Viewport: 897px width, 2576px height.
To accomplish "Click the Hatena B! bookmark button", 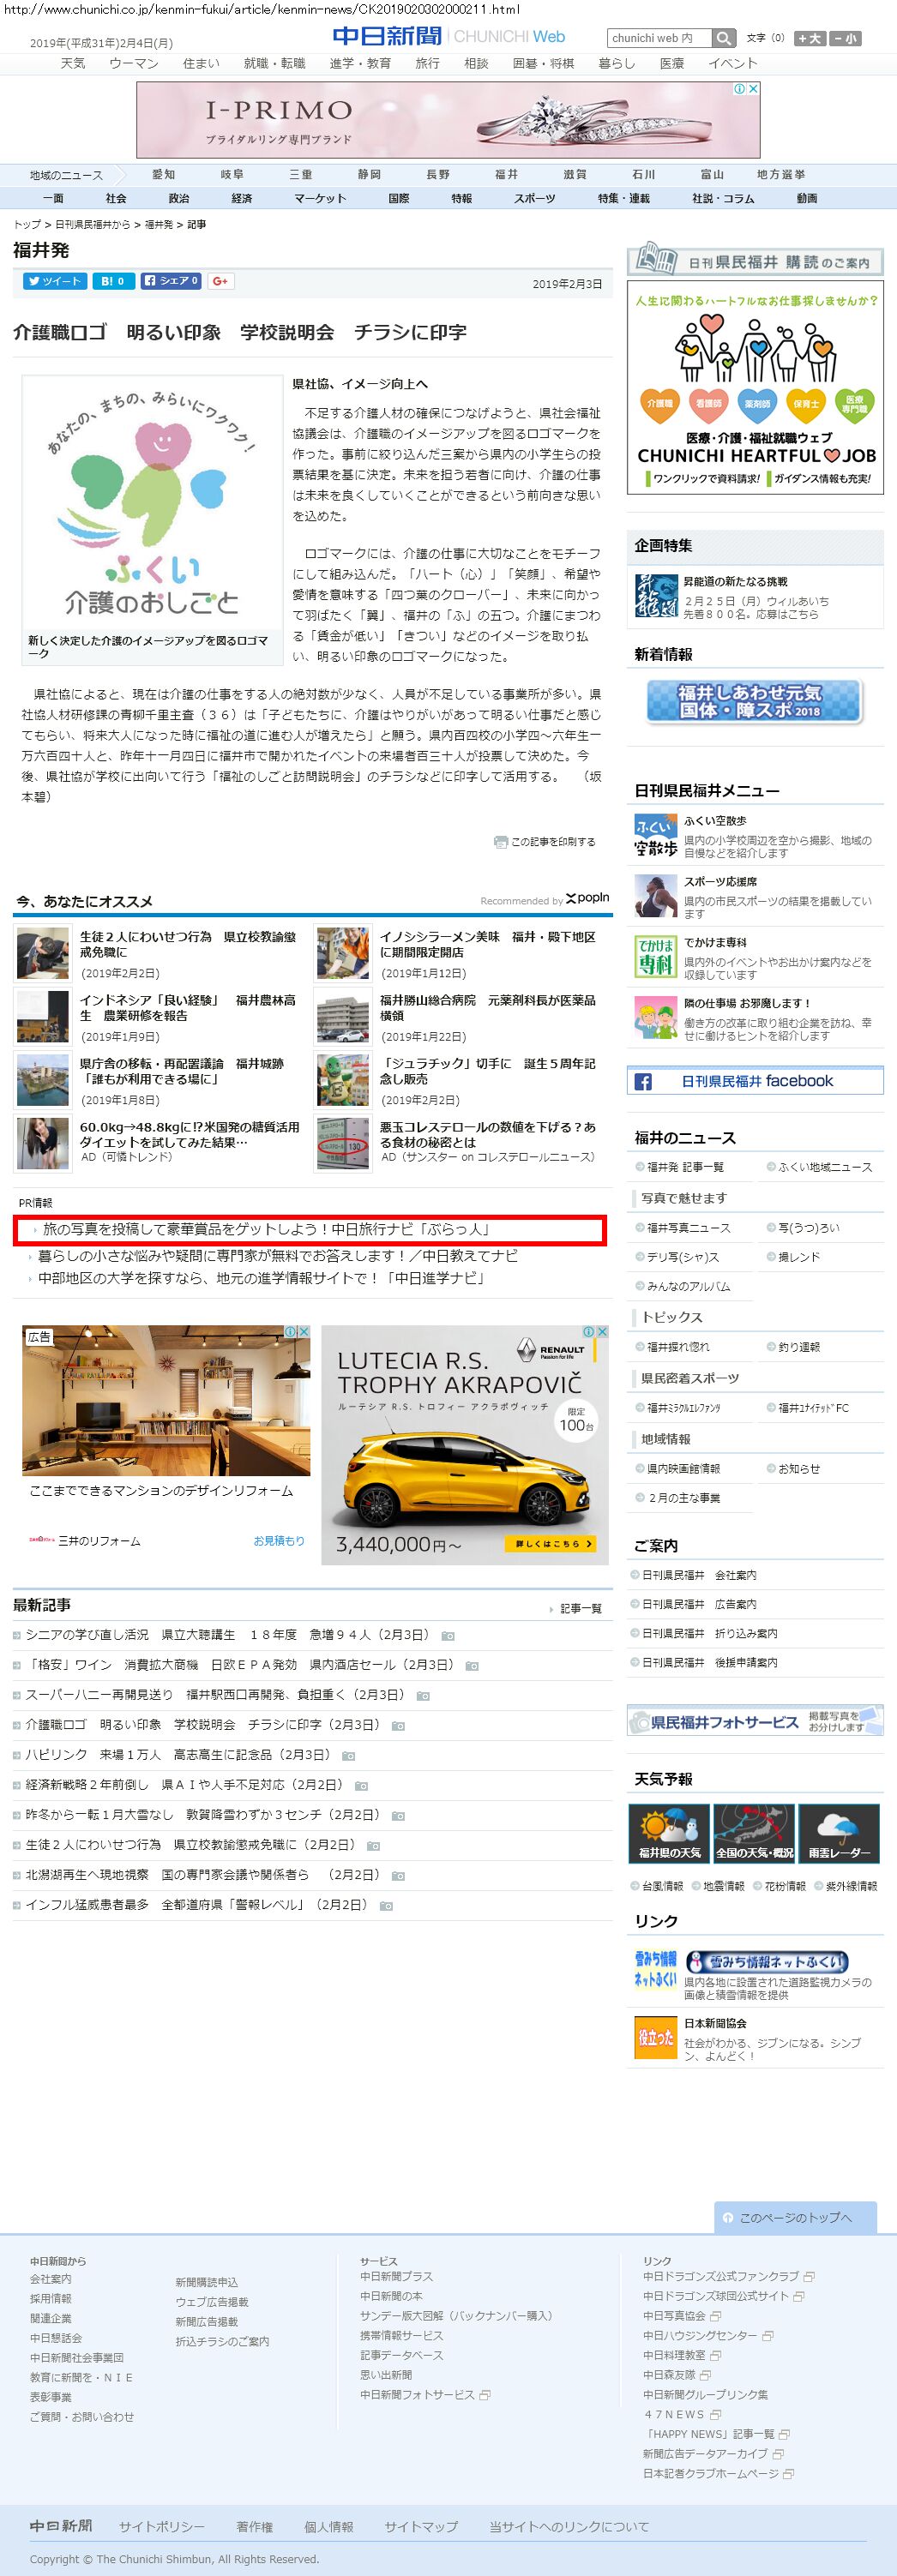I will click(113, 281).
